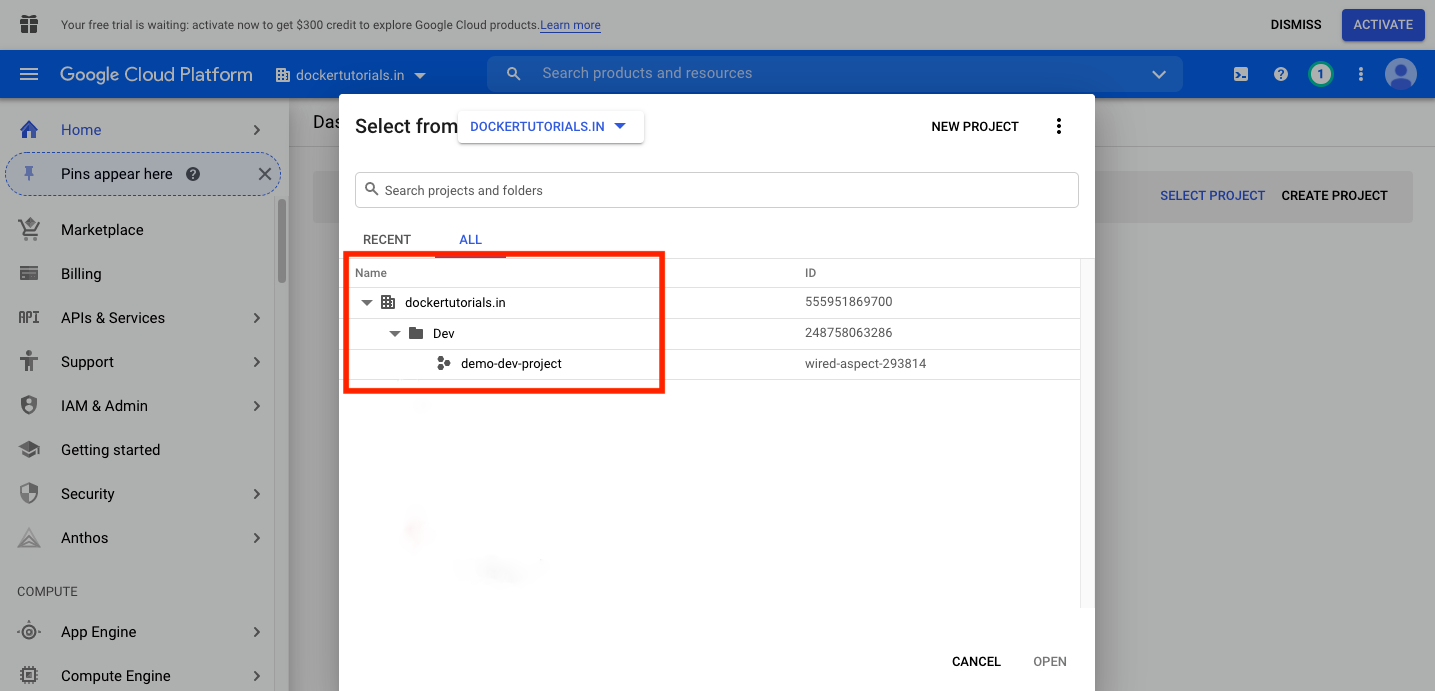The image size is (1435, 691).
Task: Open the top bar three-dot settings menu
Action: pyautogui.click(x=1361, y=74)
